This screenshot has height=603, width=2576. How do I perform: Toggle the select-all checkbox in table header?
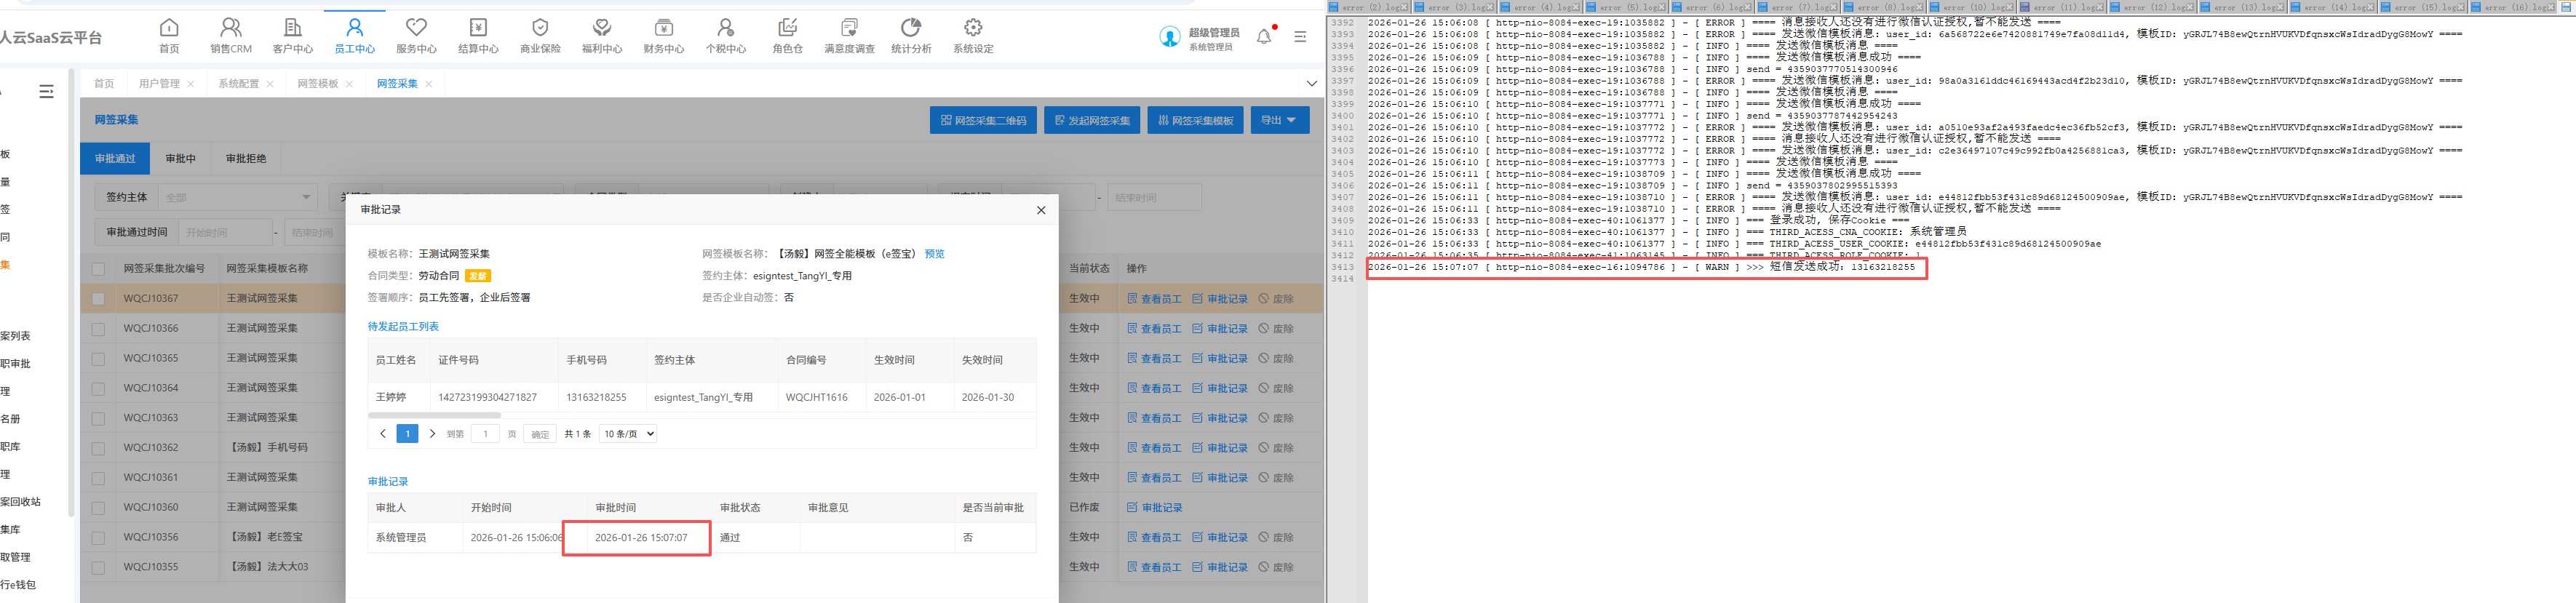[98, 269]
